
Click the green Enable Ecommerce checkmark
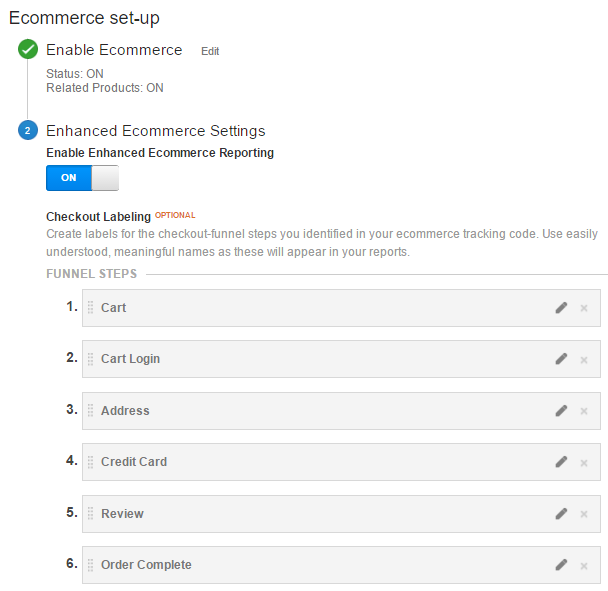pos(28,49)
